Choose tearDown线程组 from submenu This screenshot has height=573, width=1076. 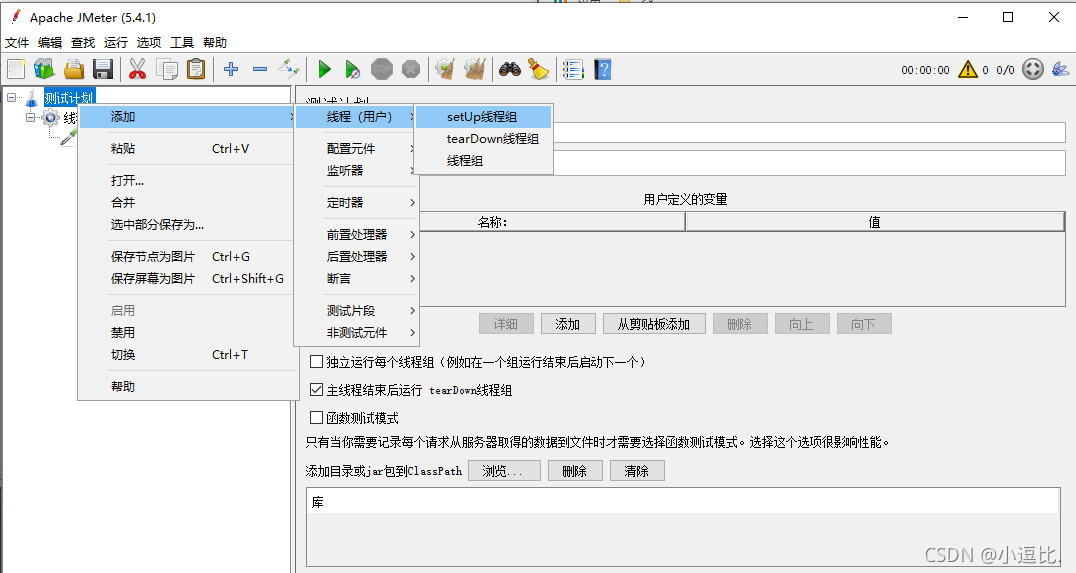tap(484, 139)
